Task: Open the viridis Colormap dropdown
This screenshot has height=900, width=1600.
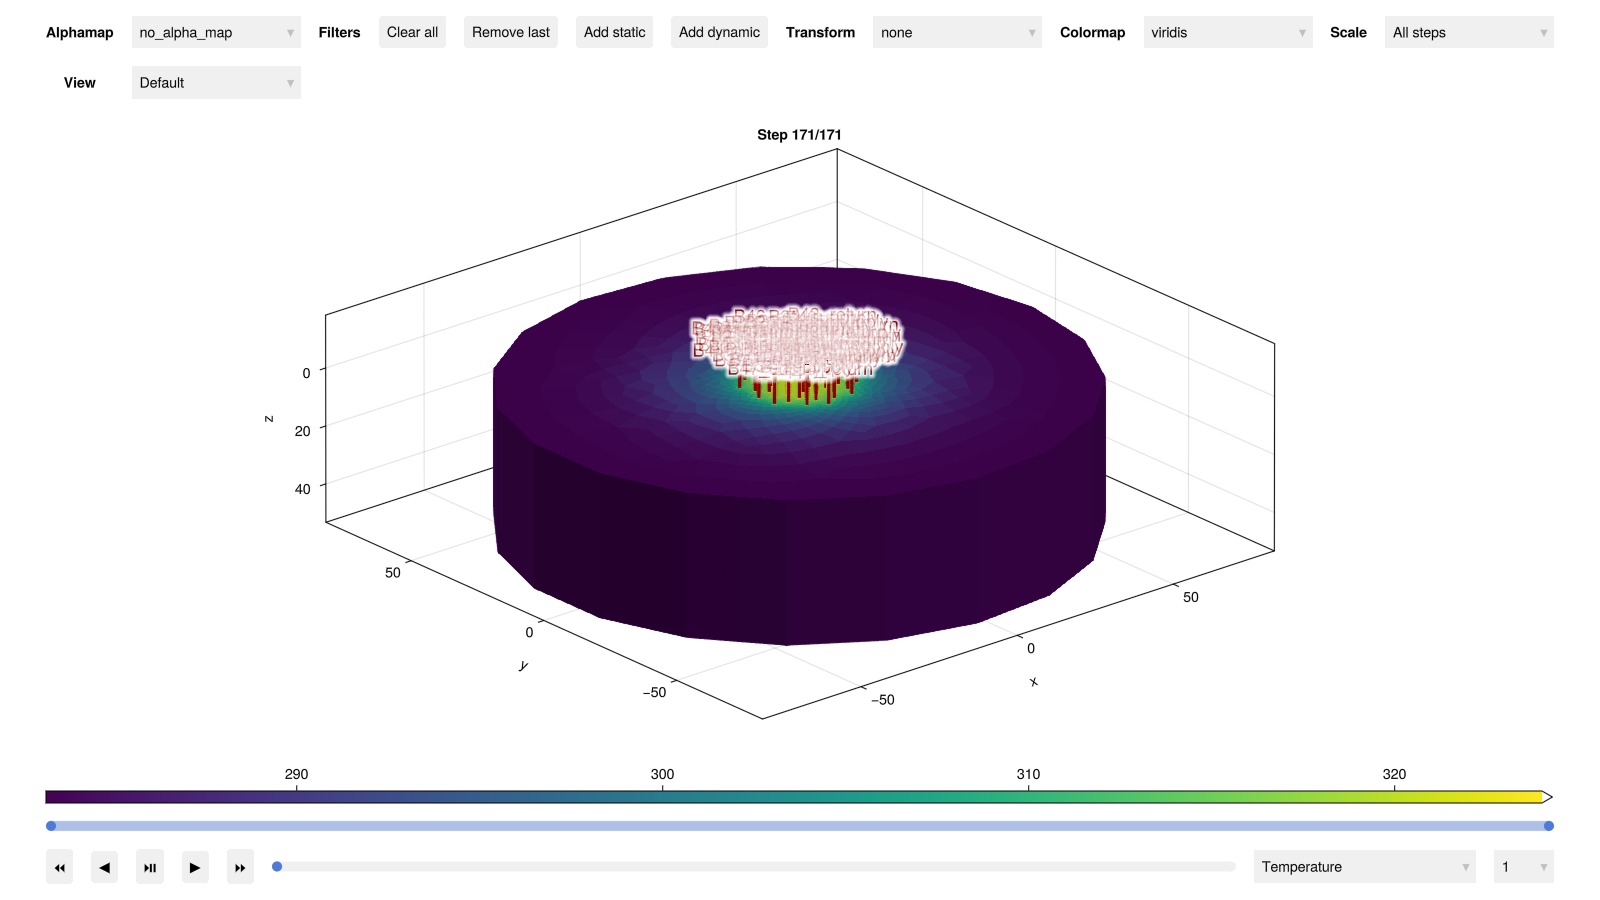Action: [x=1227, y=33]
